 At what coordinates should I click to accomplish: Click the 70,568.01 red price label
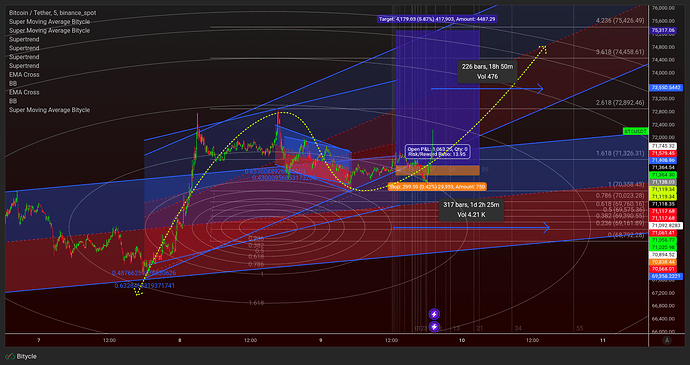click(663, 269)
